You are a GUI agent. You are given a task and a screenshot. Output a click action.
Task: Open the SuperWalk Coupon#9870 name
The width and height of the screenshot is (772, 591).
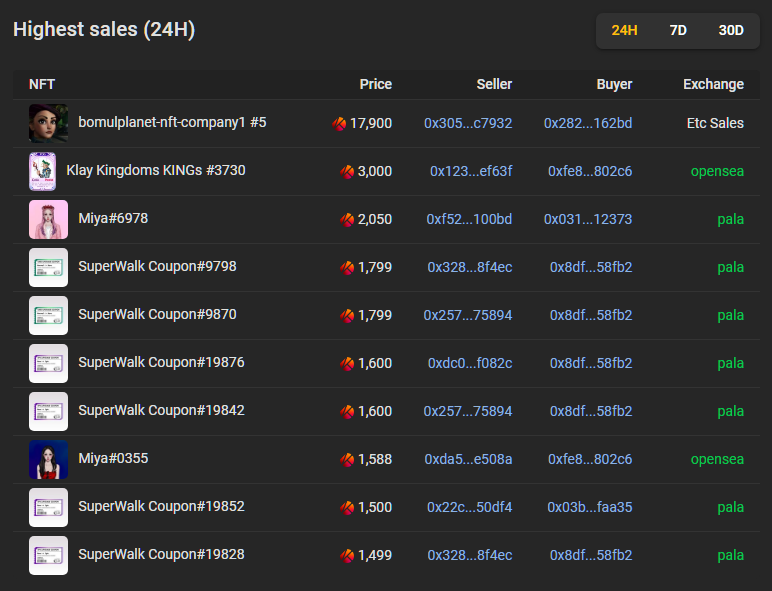click(158, 314)
